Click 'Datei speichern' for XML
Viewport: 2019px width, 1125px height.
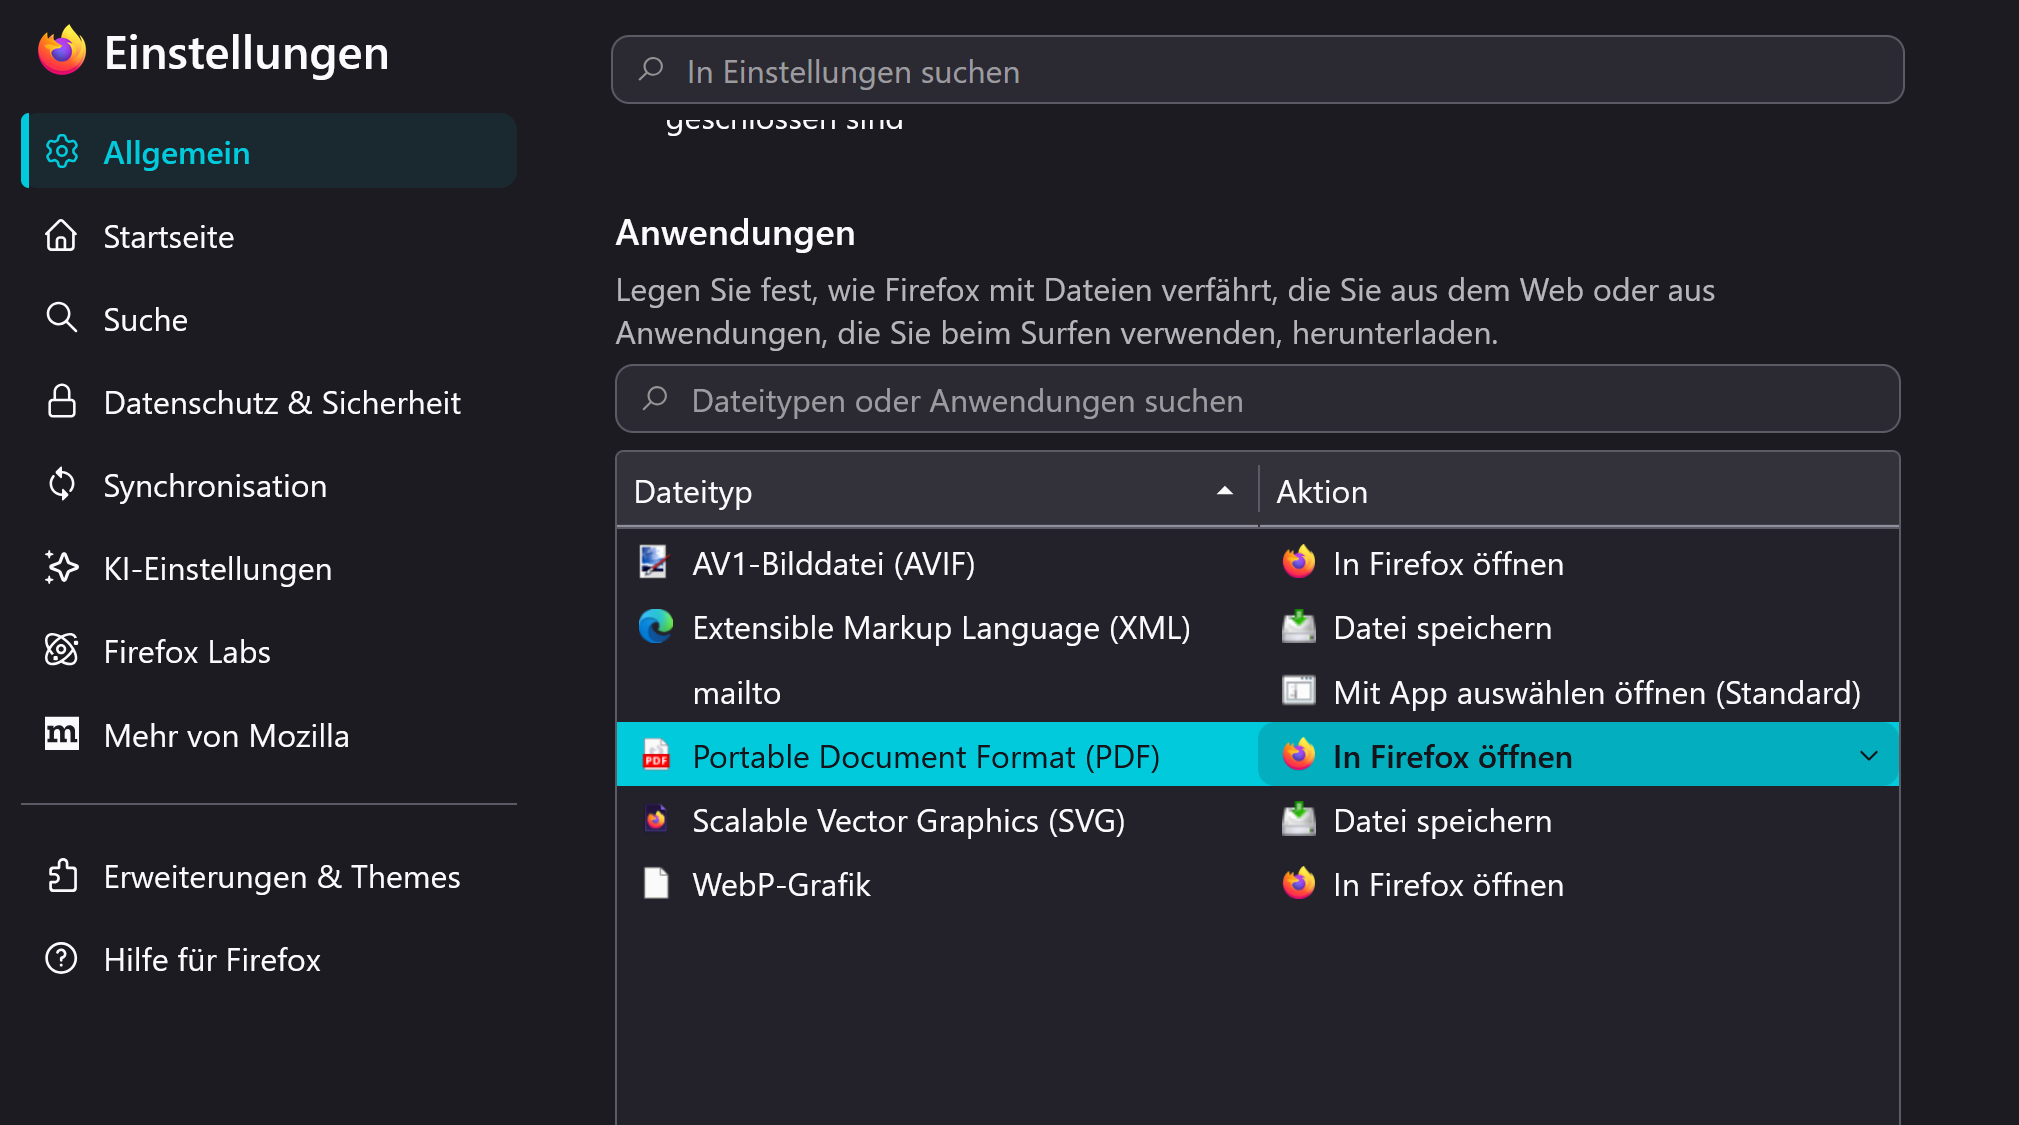point(1442,627)
